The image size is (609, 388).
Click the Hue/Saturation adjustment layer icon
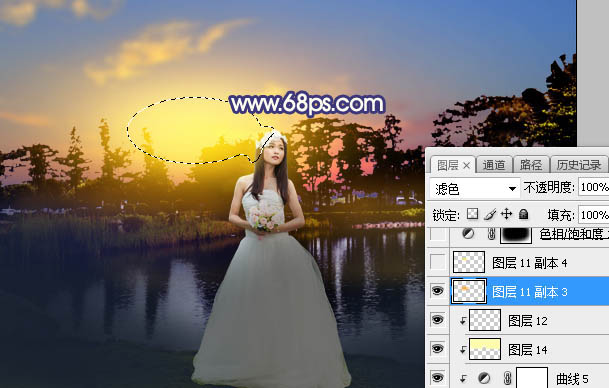[x=468, y=233]
